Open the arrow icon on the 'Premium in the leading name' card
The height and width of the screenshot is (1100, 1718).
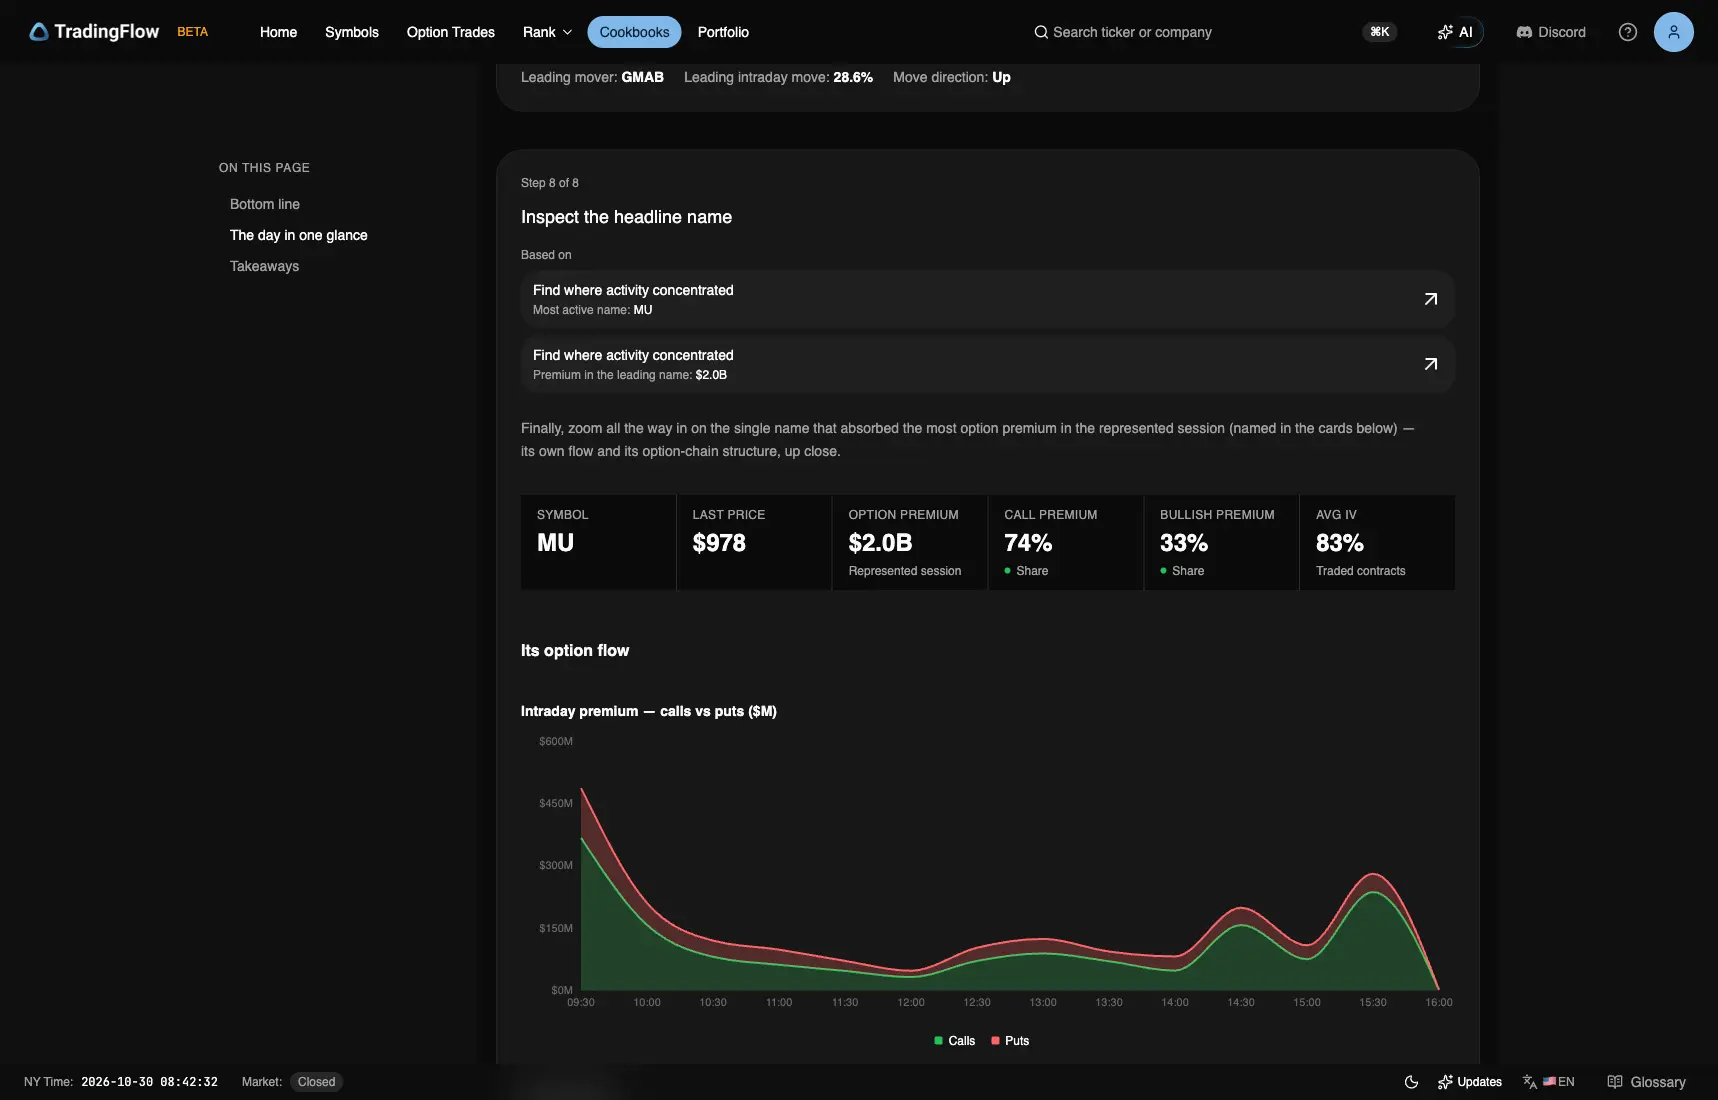click(1431, 364)
